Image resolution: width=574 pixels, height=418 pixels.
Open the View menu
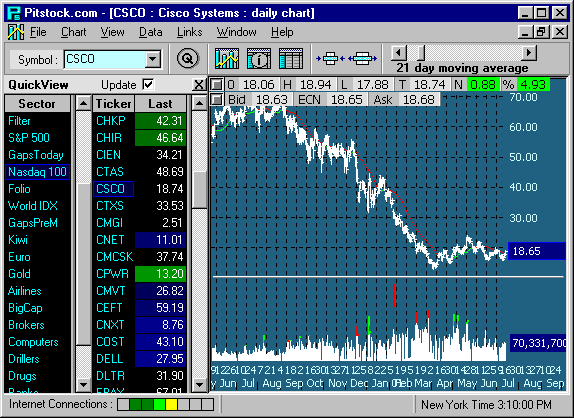point(113,32)
